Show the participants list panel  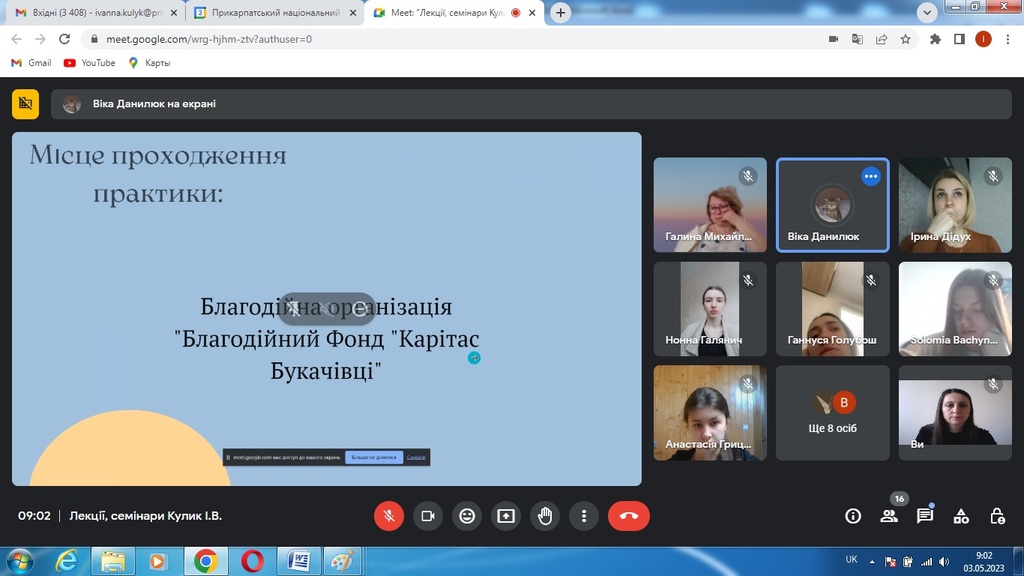click(x=889, y=516)
